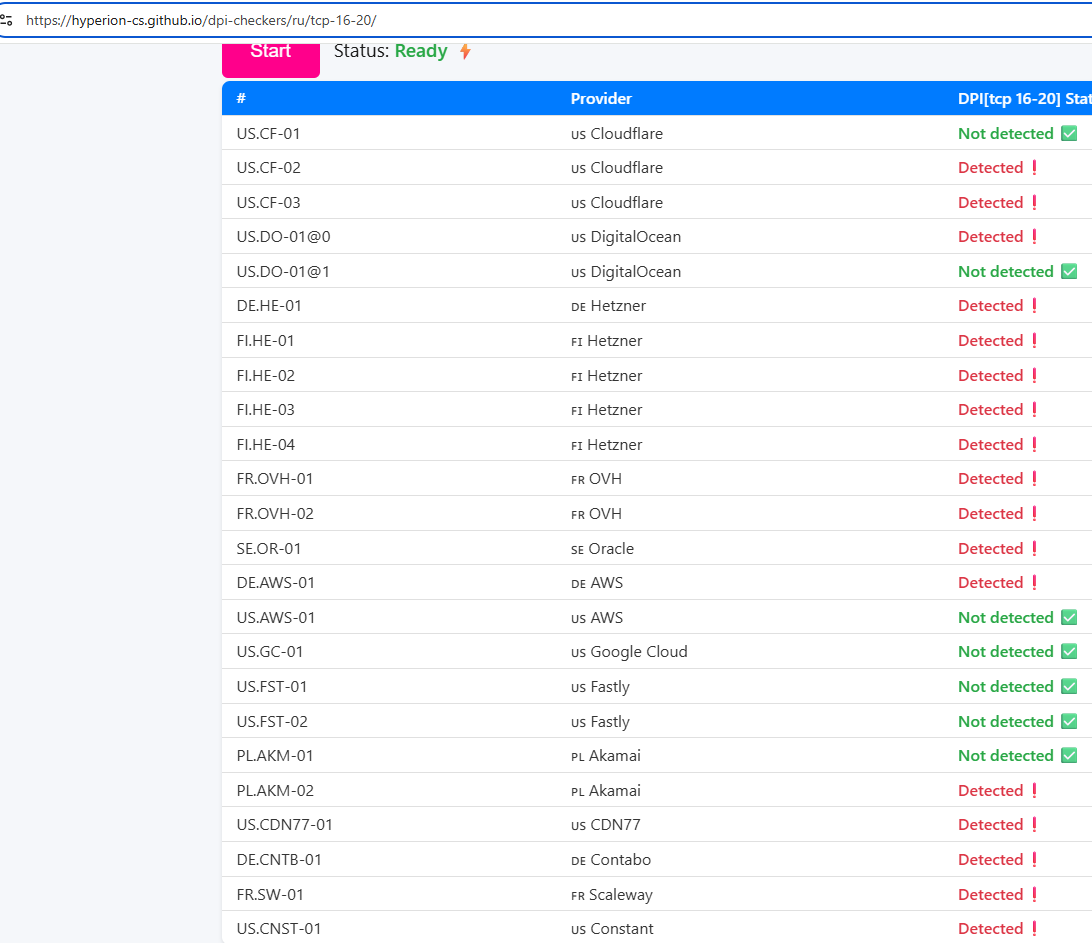This screenshot has height=943, width=1092.
Task: Click the # column header
Action: 241,98
